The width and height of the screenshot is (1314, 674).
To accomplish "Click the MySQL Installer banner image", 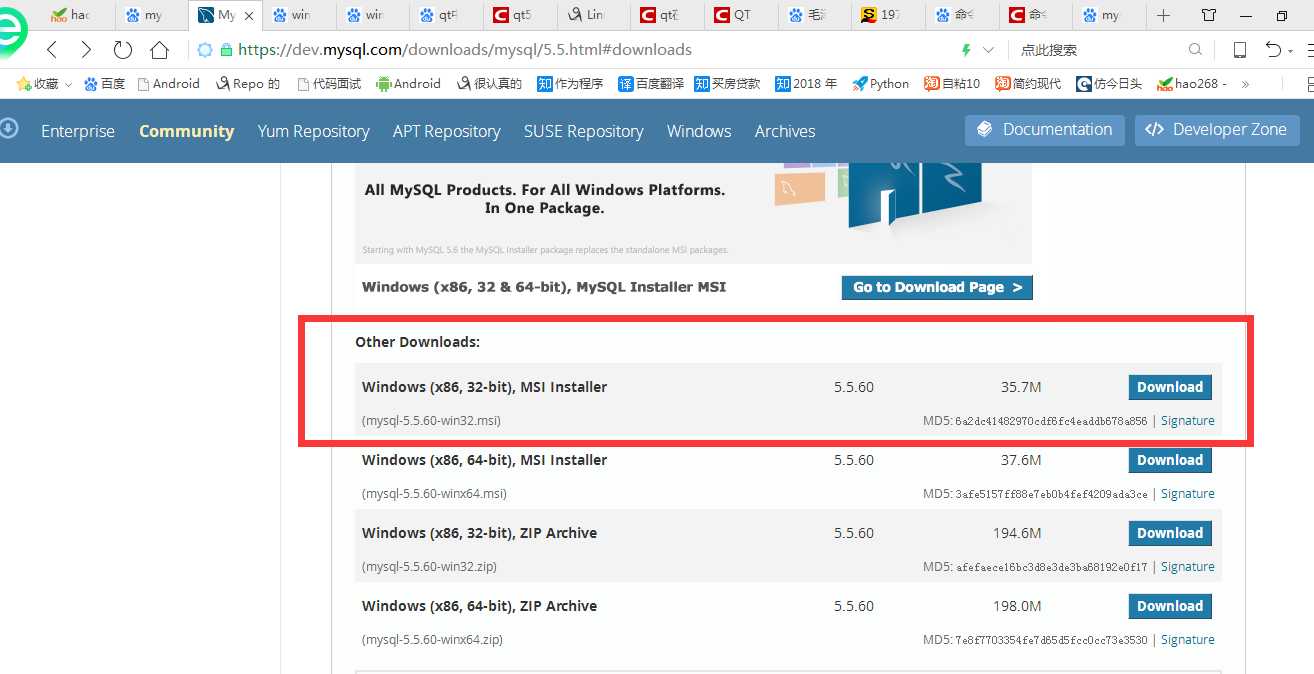I will point(693,213).
